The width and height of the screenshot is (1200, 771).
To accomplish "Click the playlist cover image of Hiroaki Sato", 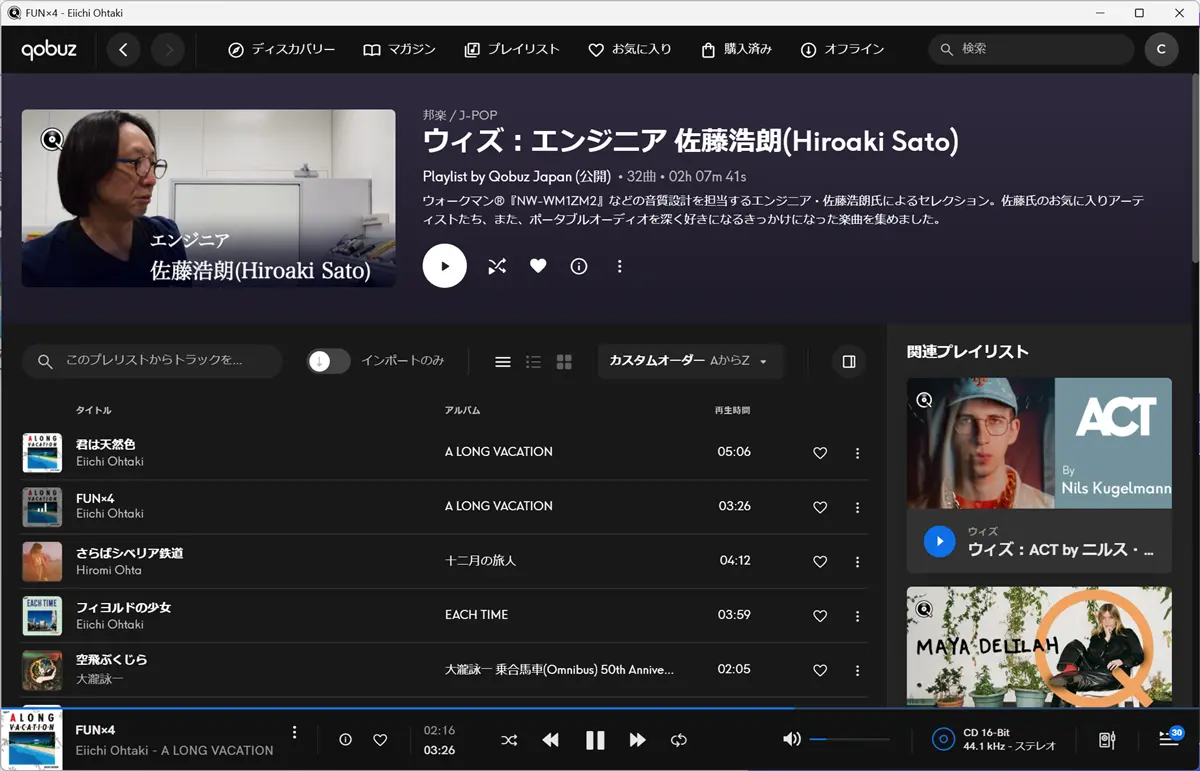I will click(x=208, y=198).
